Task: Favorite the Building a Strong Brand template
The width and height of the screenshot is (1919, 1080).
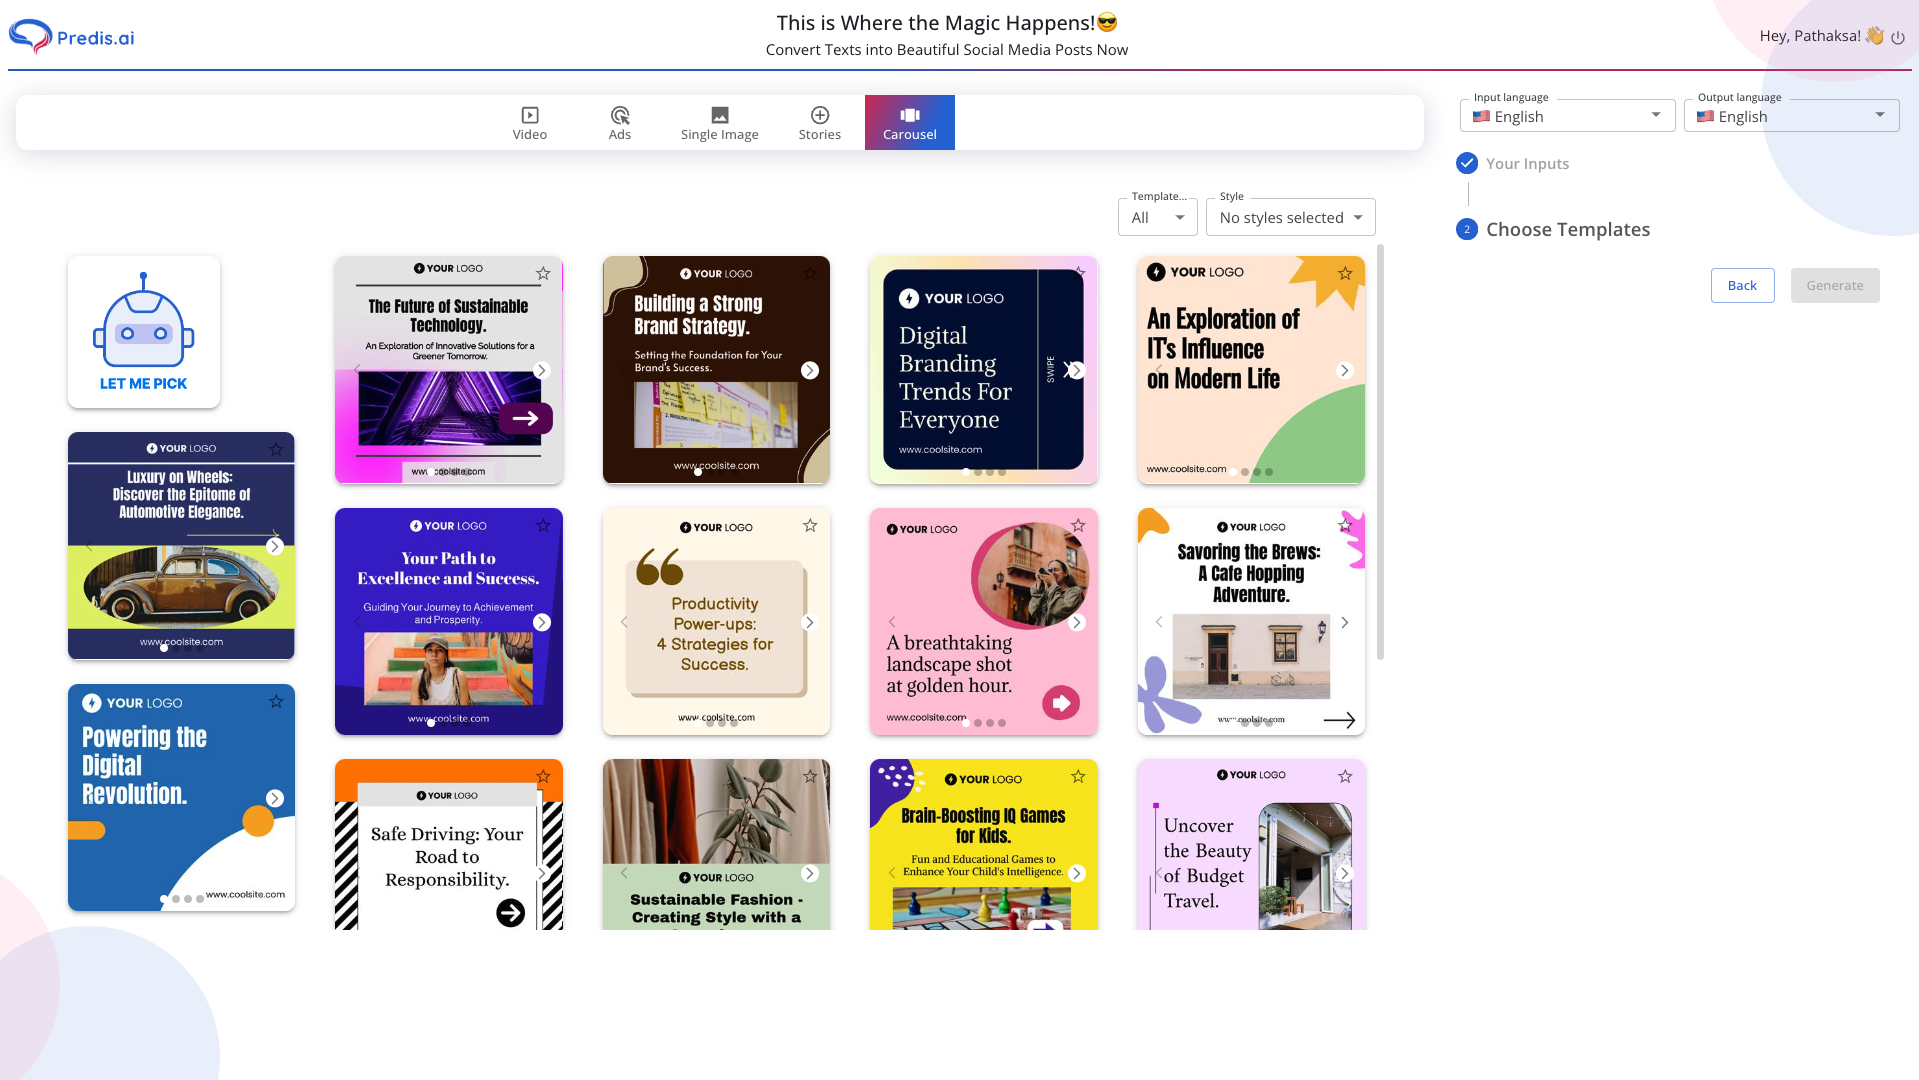Action: coord(810,272)
